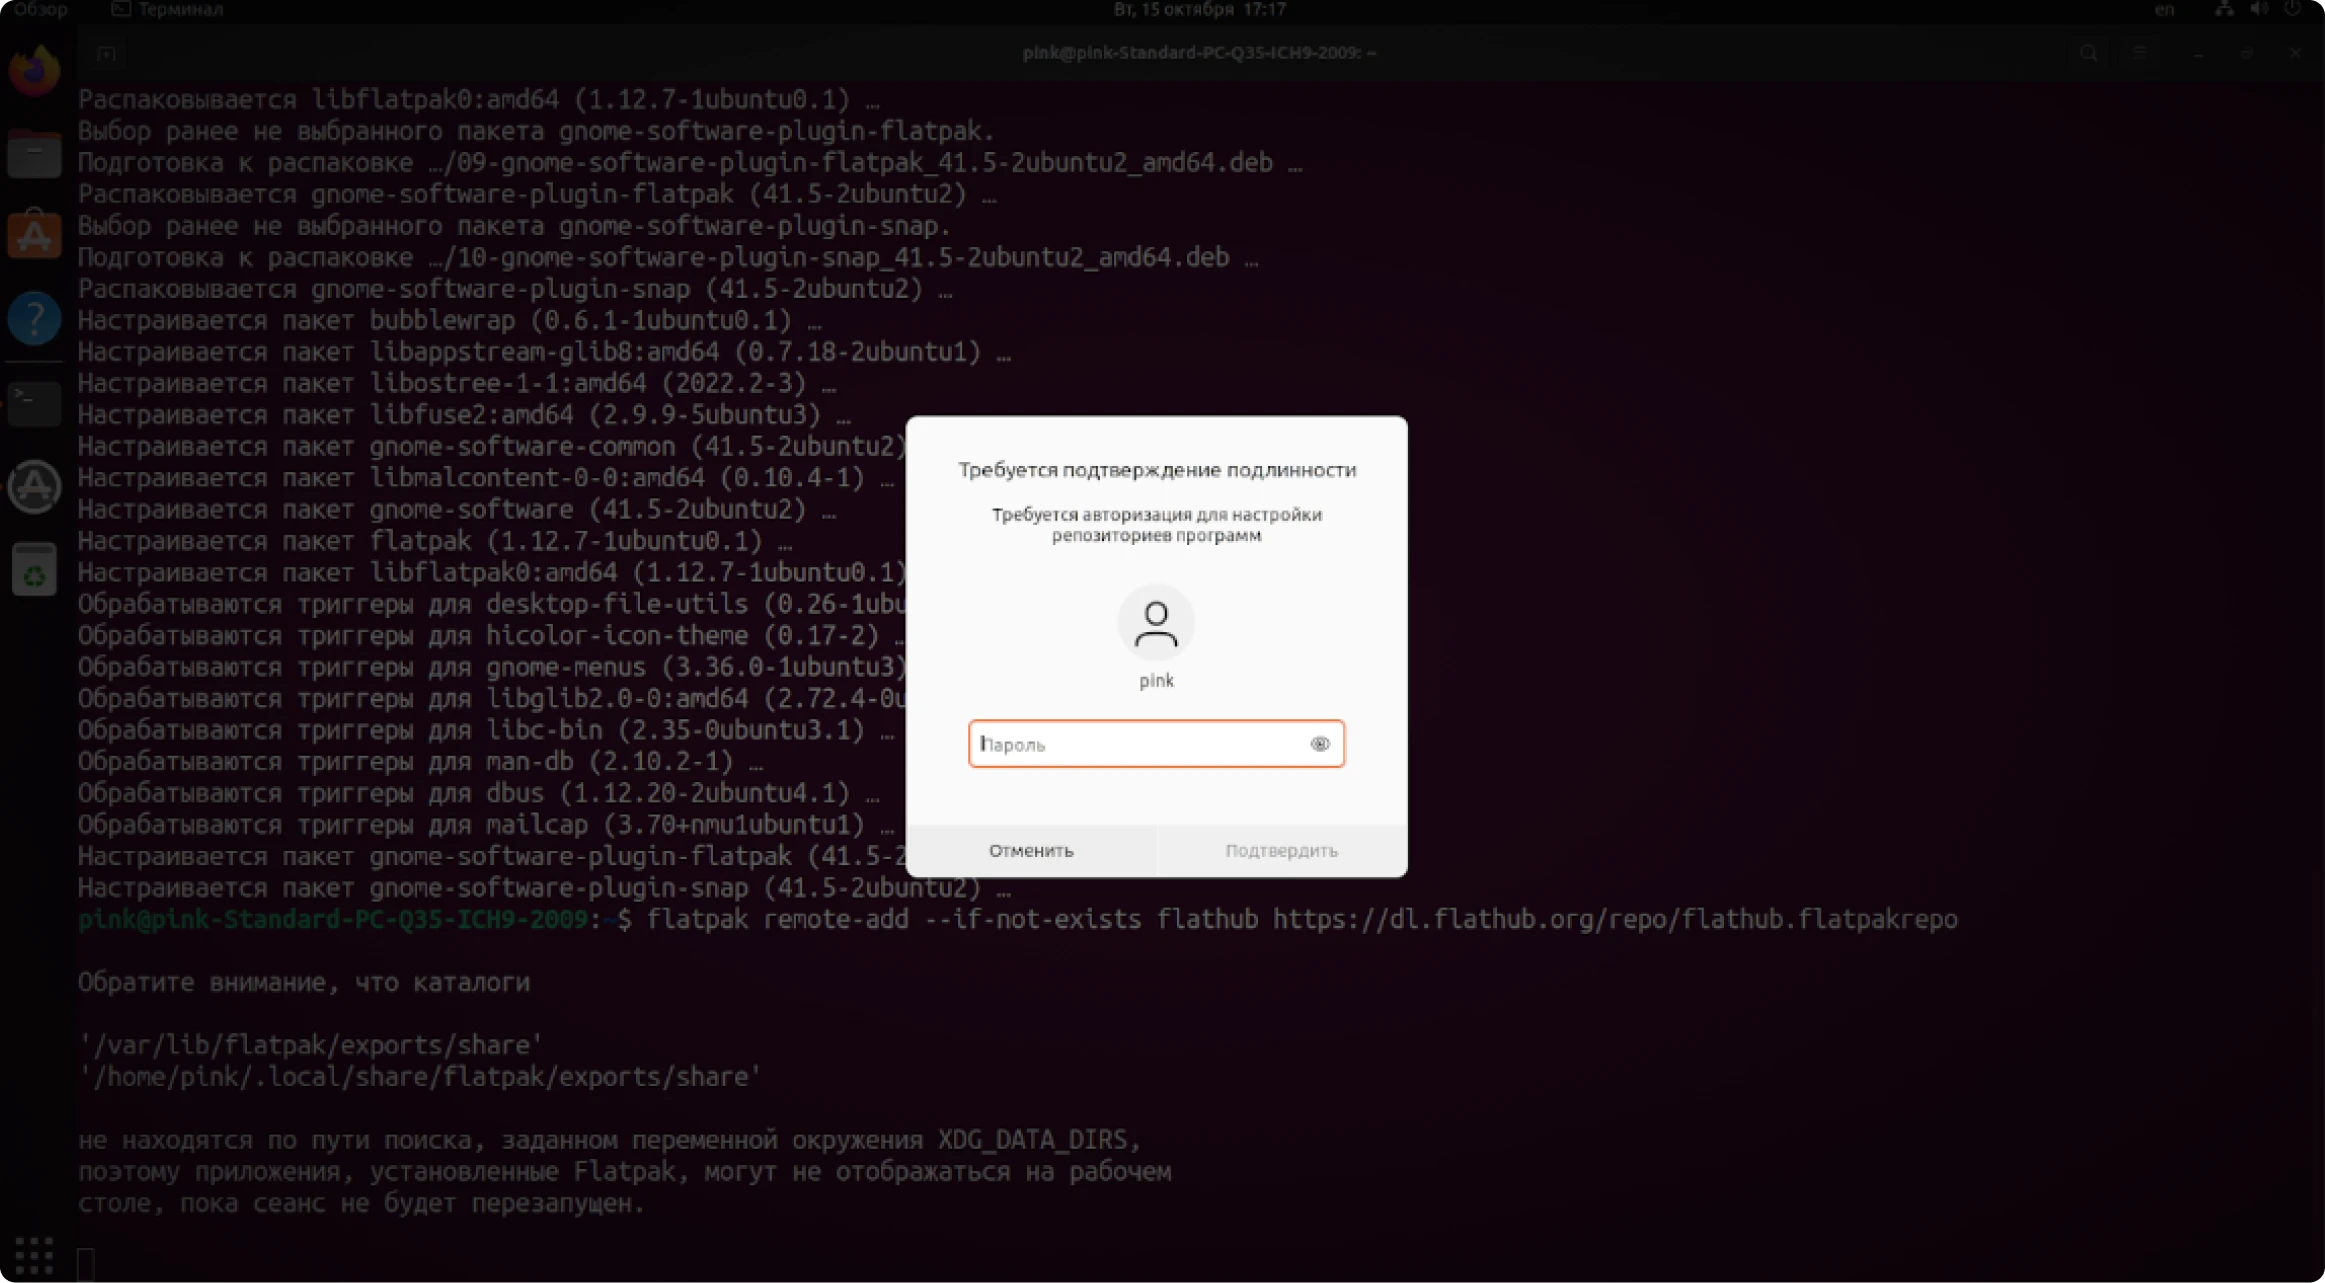The image size is (2325, 1283).
Task: Open the Trash icon in the dock
Action: tap(34, 570)
